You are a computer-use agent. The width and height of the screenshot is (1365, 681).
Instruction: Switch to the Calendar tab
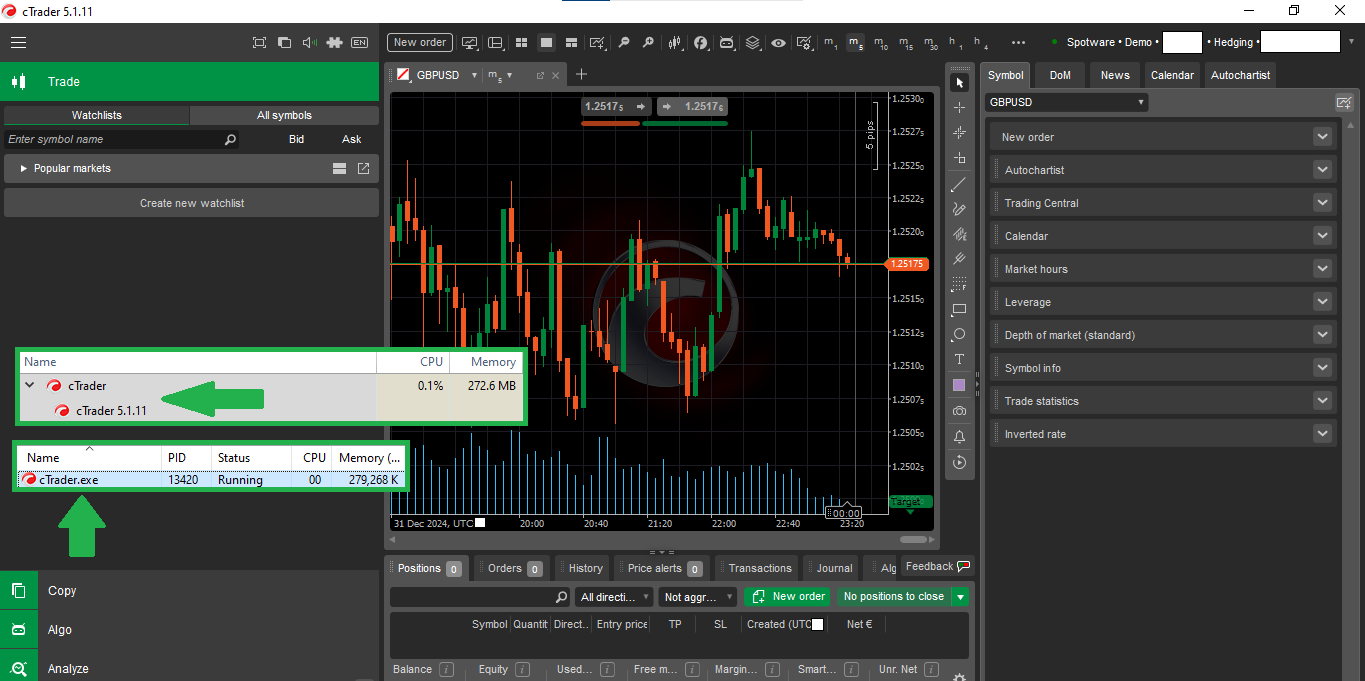(x=1172, y=75)
